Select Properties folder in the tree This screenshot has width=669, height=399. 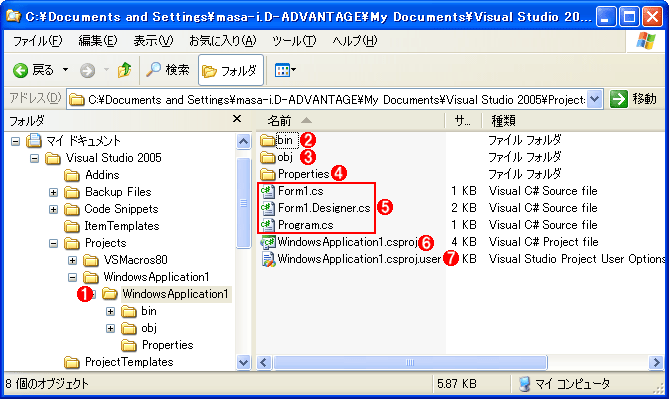pos(167,345)
